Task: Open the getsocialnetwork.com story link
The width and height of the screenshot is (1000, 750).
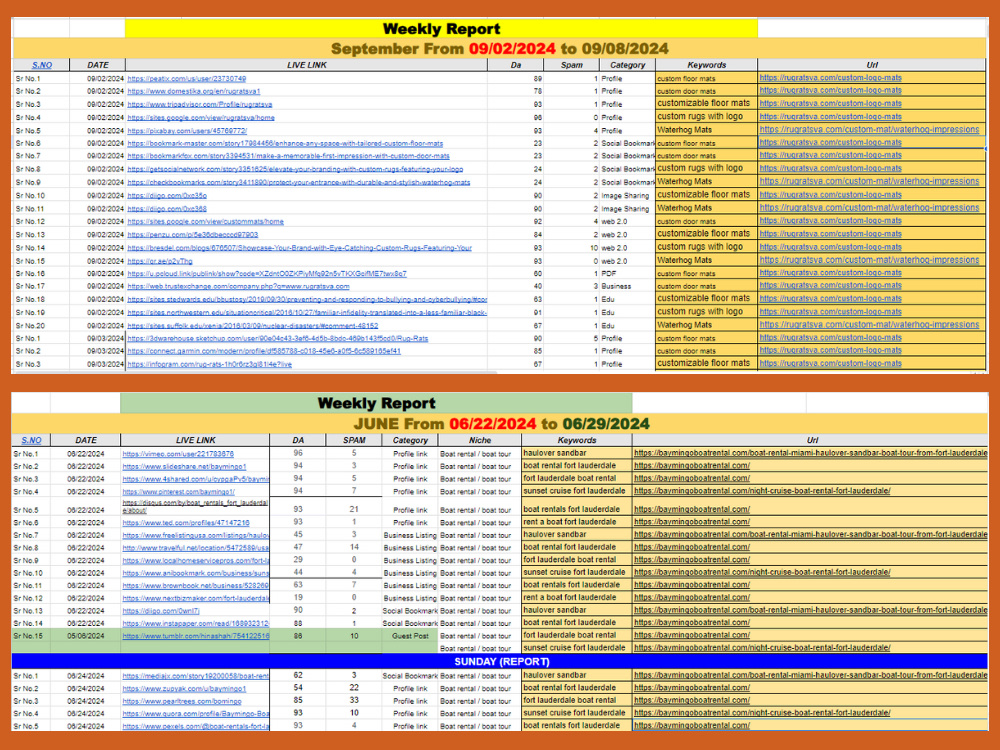Action: click(295, 170)
